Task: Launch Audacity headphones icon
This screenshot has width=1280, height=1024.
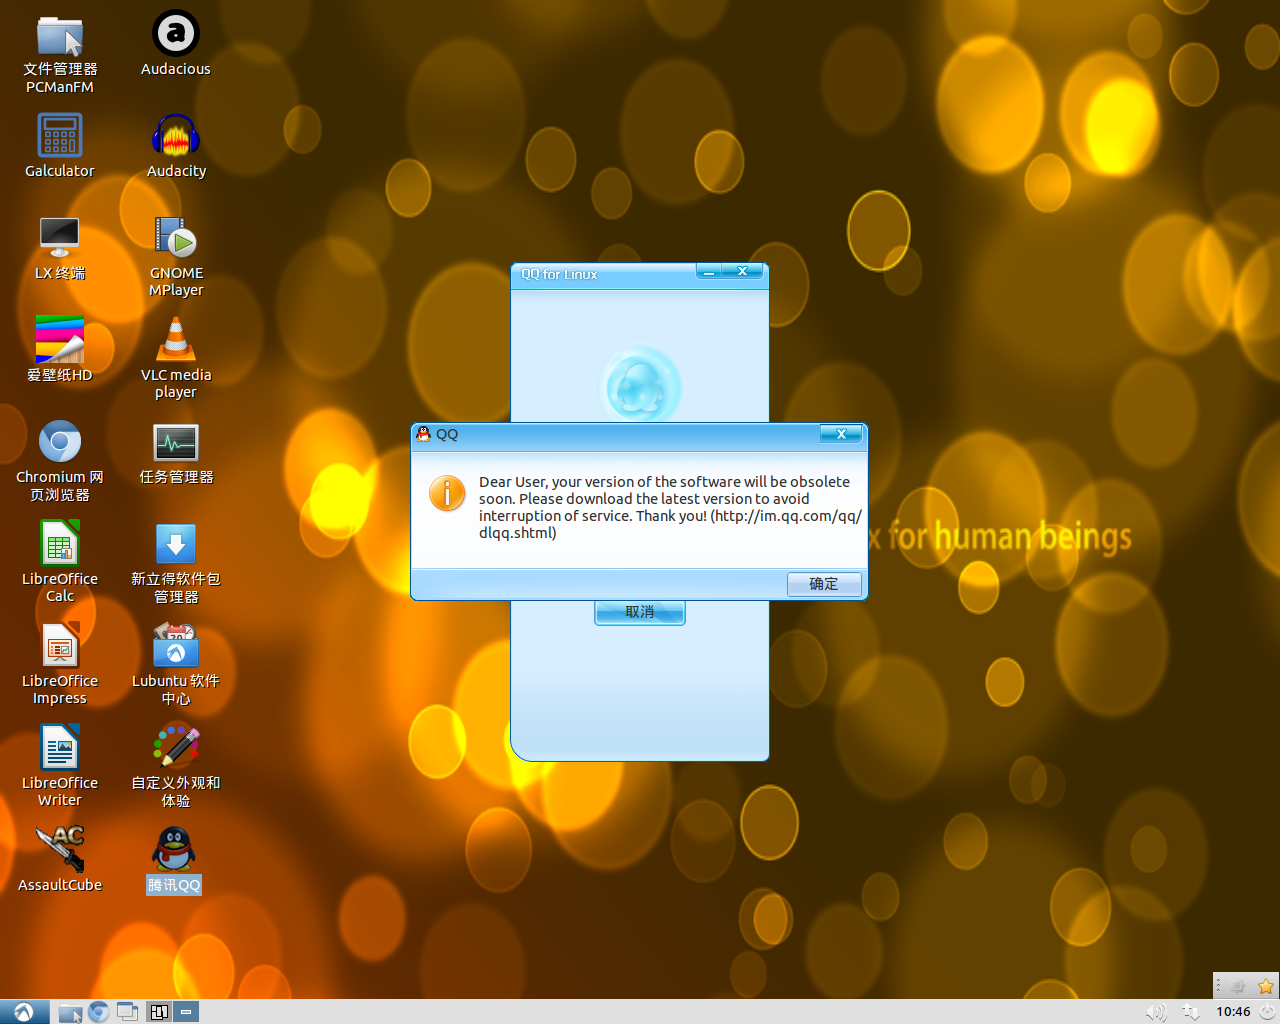Action: pos(176,136)
